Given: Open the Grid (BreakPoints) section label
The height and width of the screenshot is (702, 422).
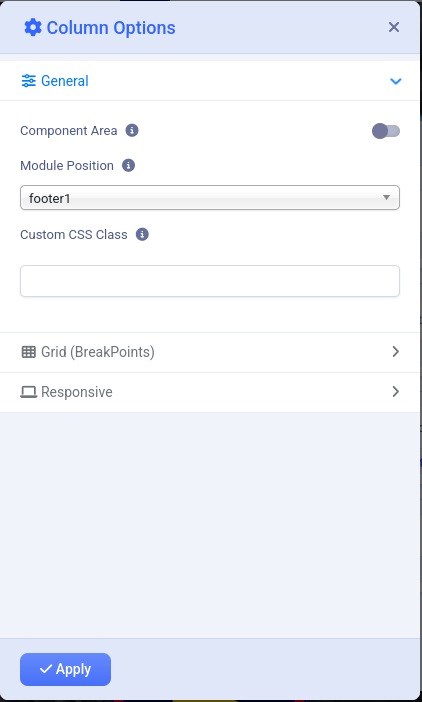Looking at the screenshot, I should tap(98, 352).
